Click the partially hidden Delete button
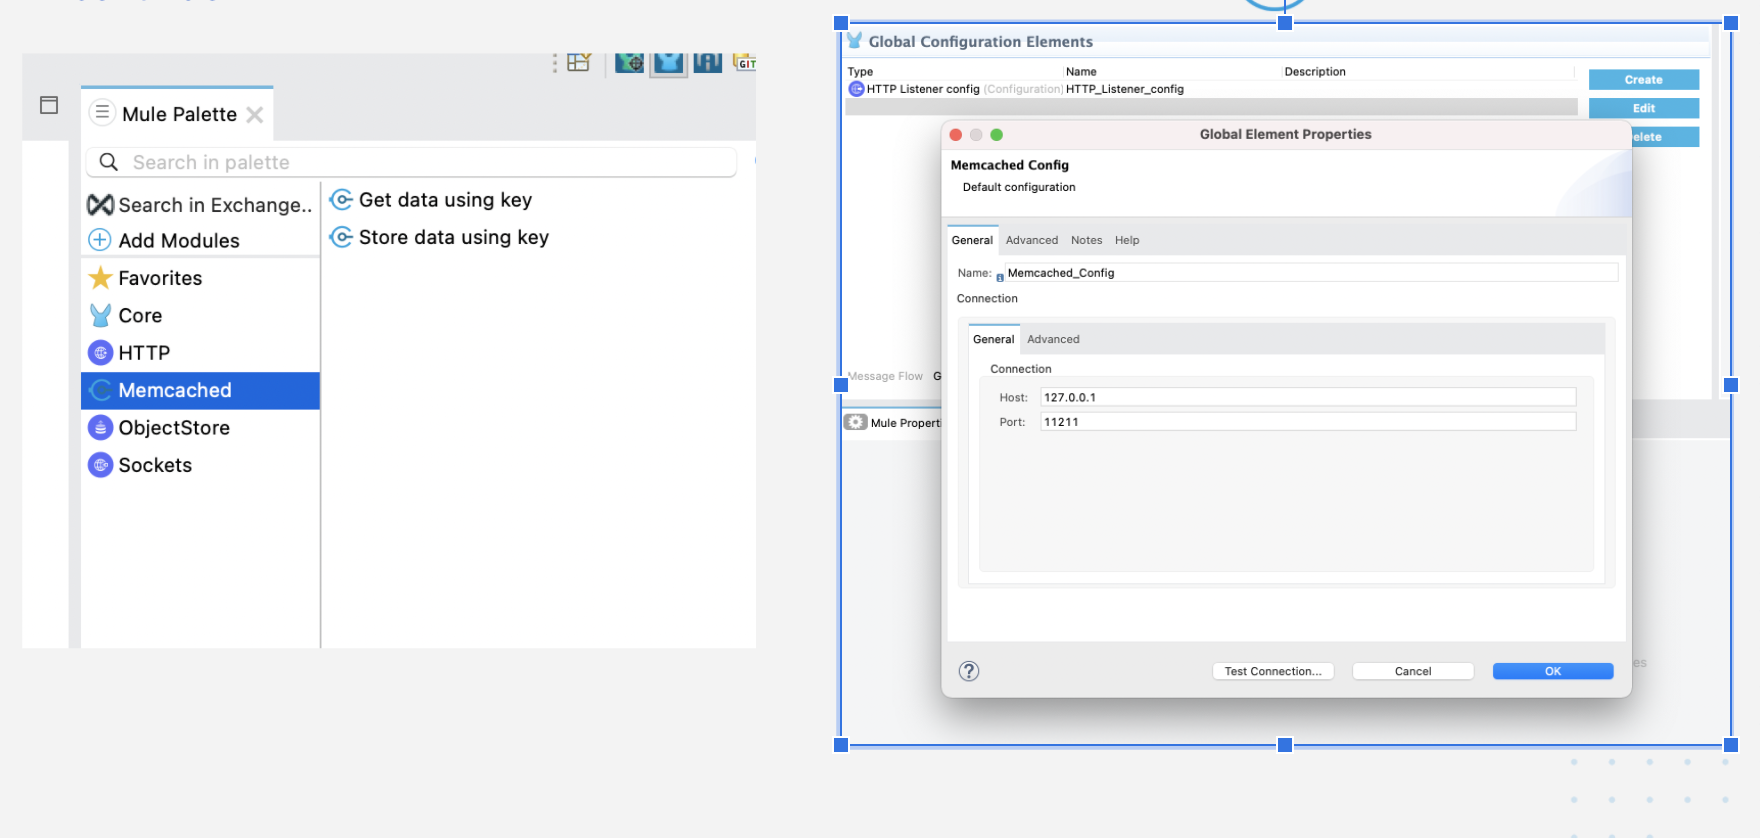This screenshot has height=838, width=1760. click(x=1665, y=137)
